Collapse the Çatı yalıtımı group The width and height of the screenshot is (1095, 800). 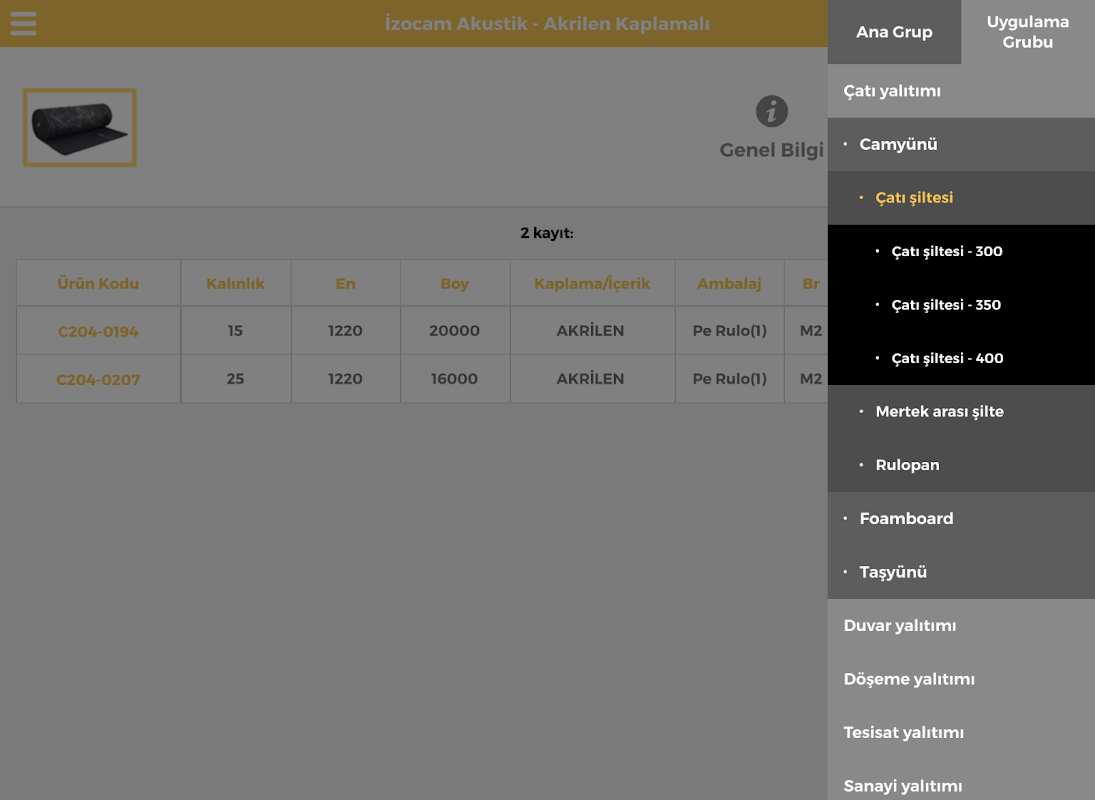click(x=961, y=91)
